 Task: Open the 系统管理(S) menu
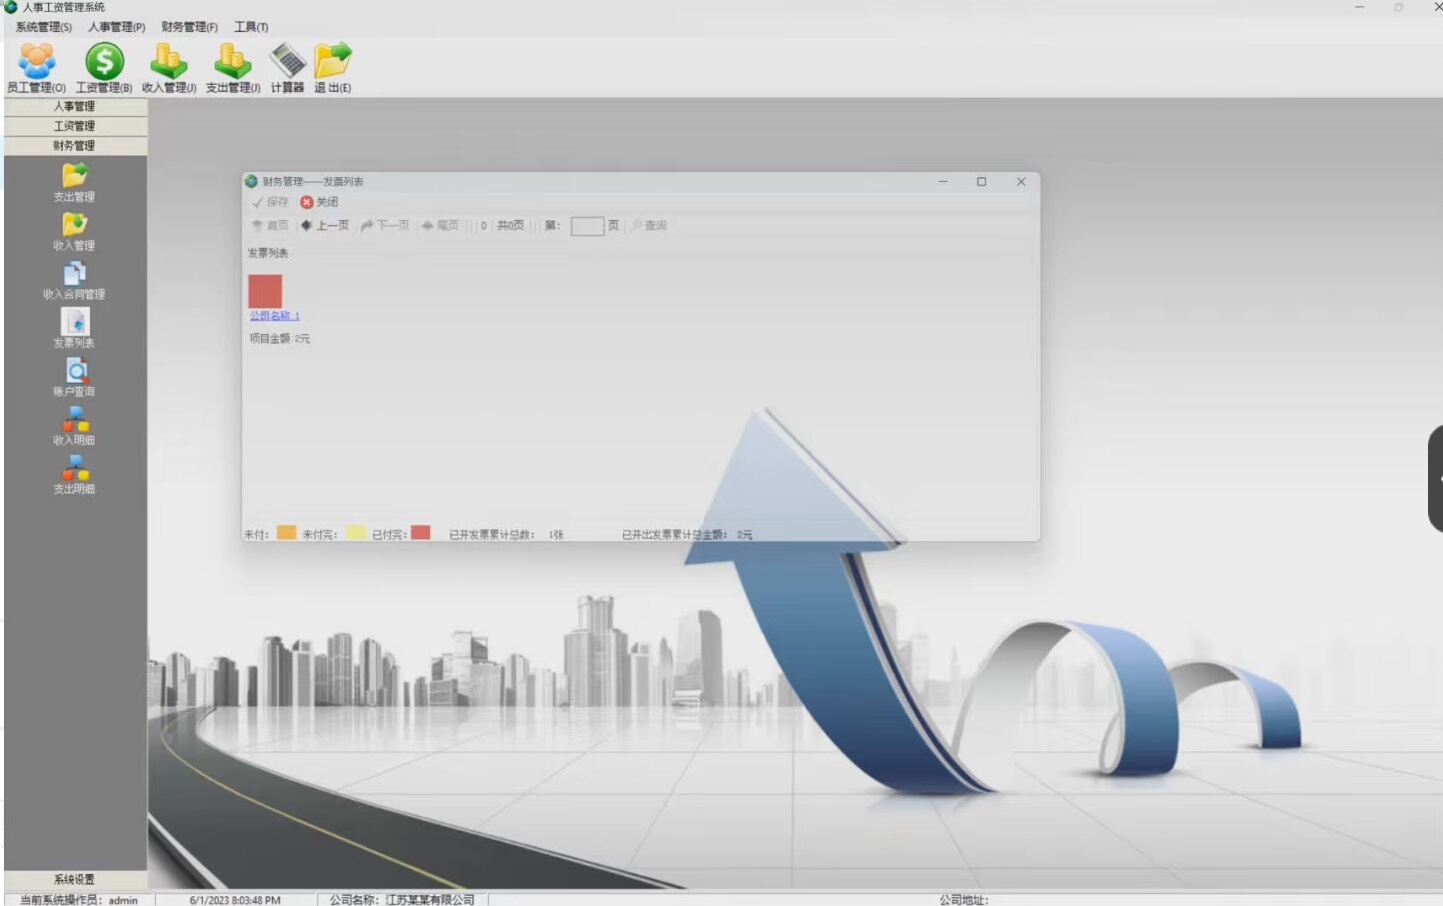pos(44,27)
